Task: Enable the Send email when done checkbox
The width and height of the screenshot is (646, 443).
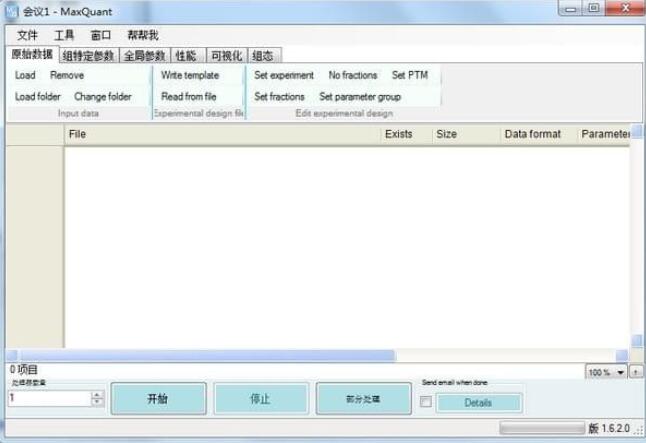Action: 426,402
